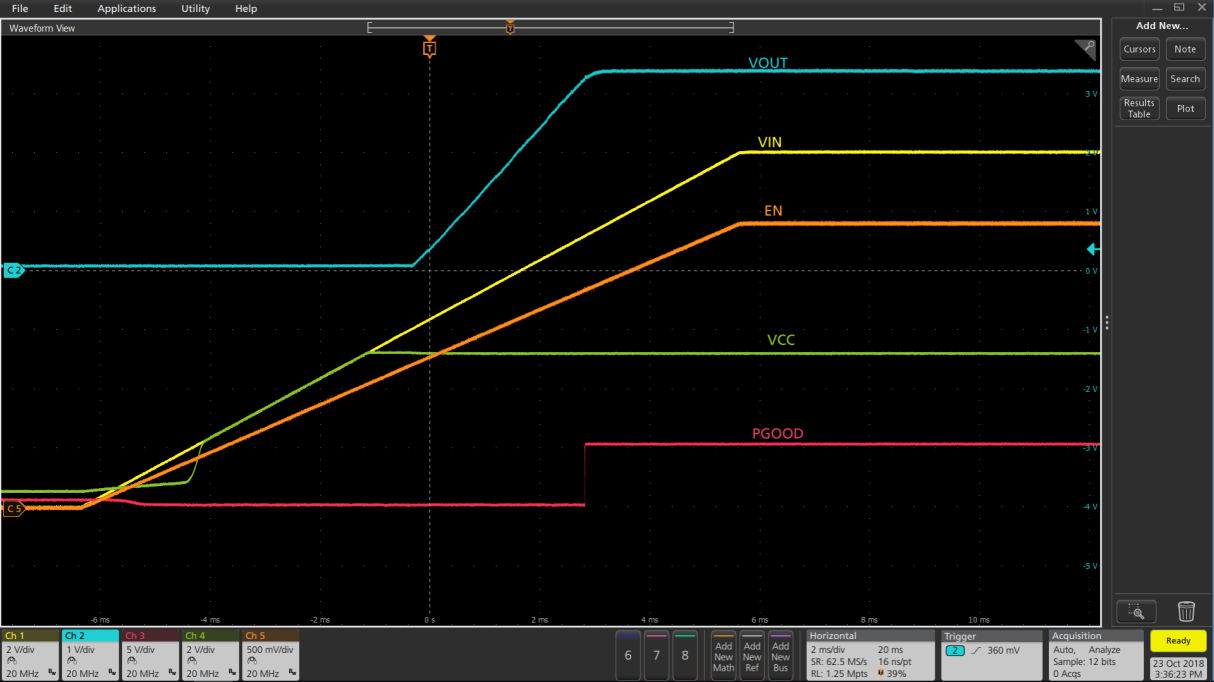Image resolution: width=1214 pixels, height=682 pixels.
Task: Click the trash can delete icon
Action: pyautogui.click(x=1186, y=611)
